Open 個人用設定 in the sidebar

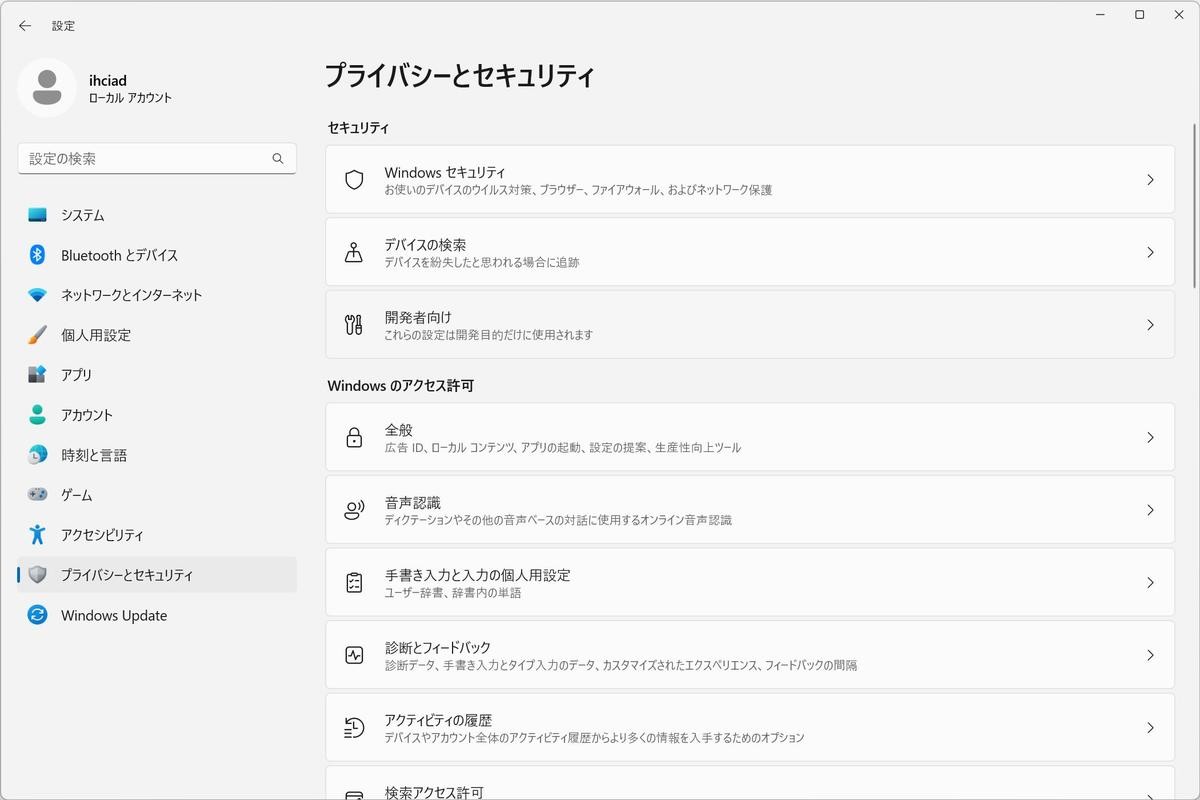(157, 335)
